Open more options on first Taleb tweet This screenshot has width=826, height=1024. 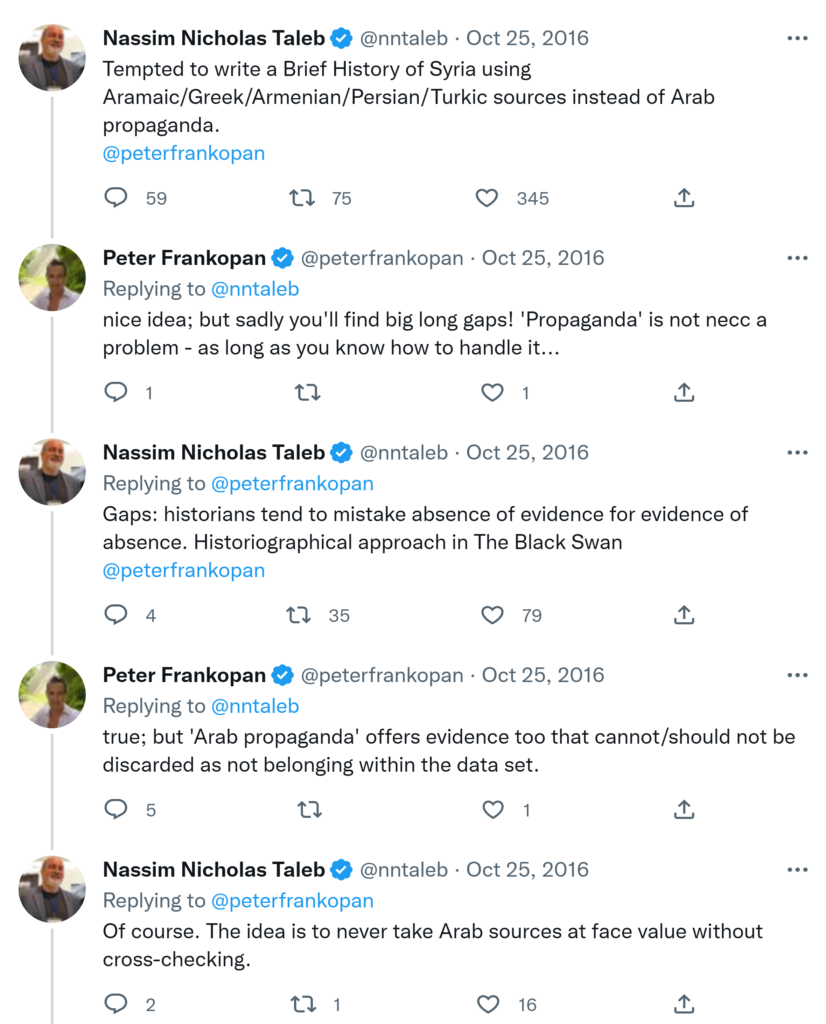pos(796,38)
